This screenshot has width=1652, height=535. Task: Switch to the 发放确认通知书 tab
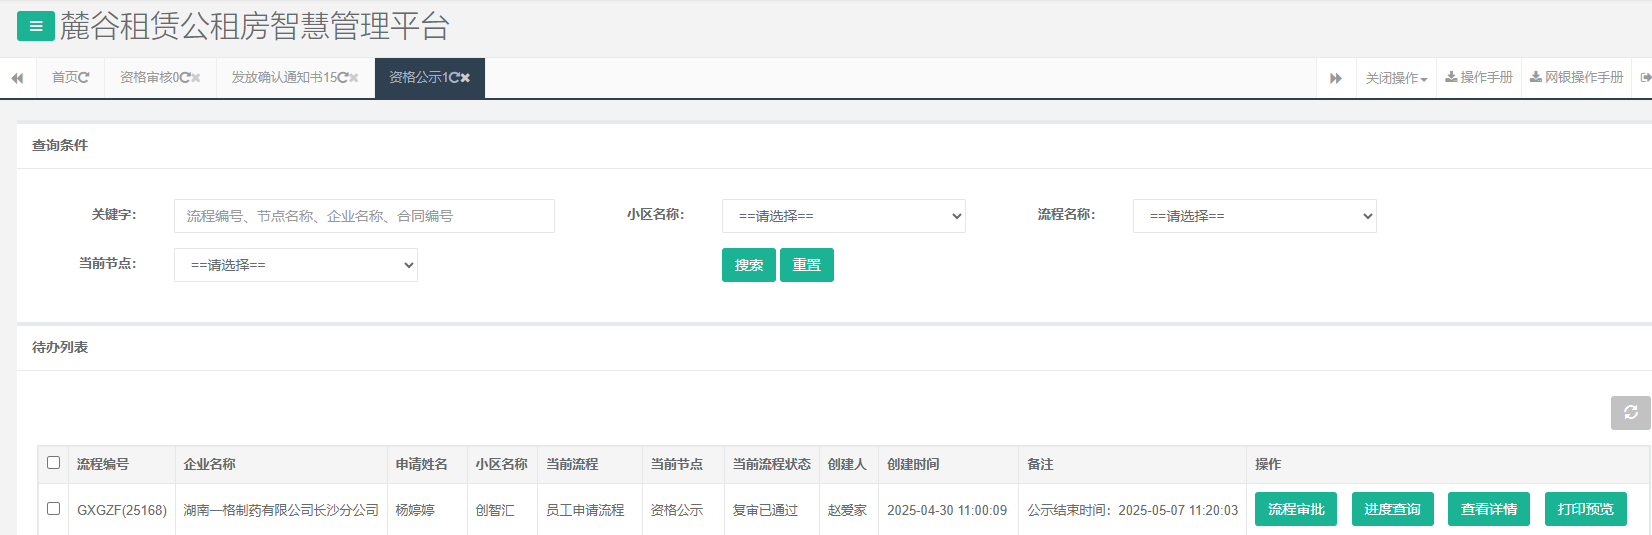284,78
